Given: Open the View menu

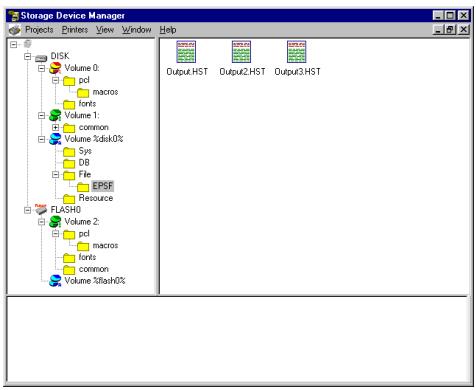Looking at the screenshot, I should (x=105, y=30).
